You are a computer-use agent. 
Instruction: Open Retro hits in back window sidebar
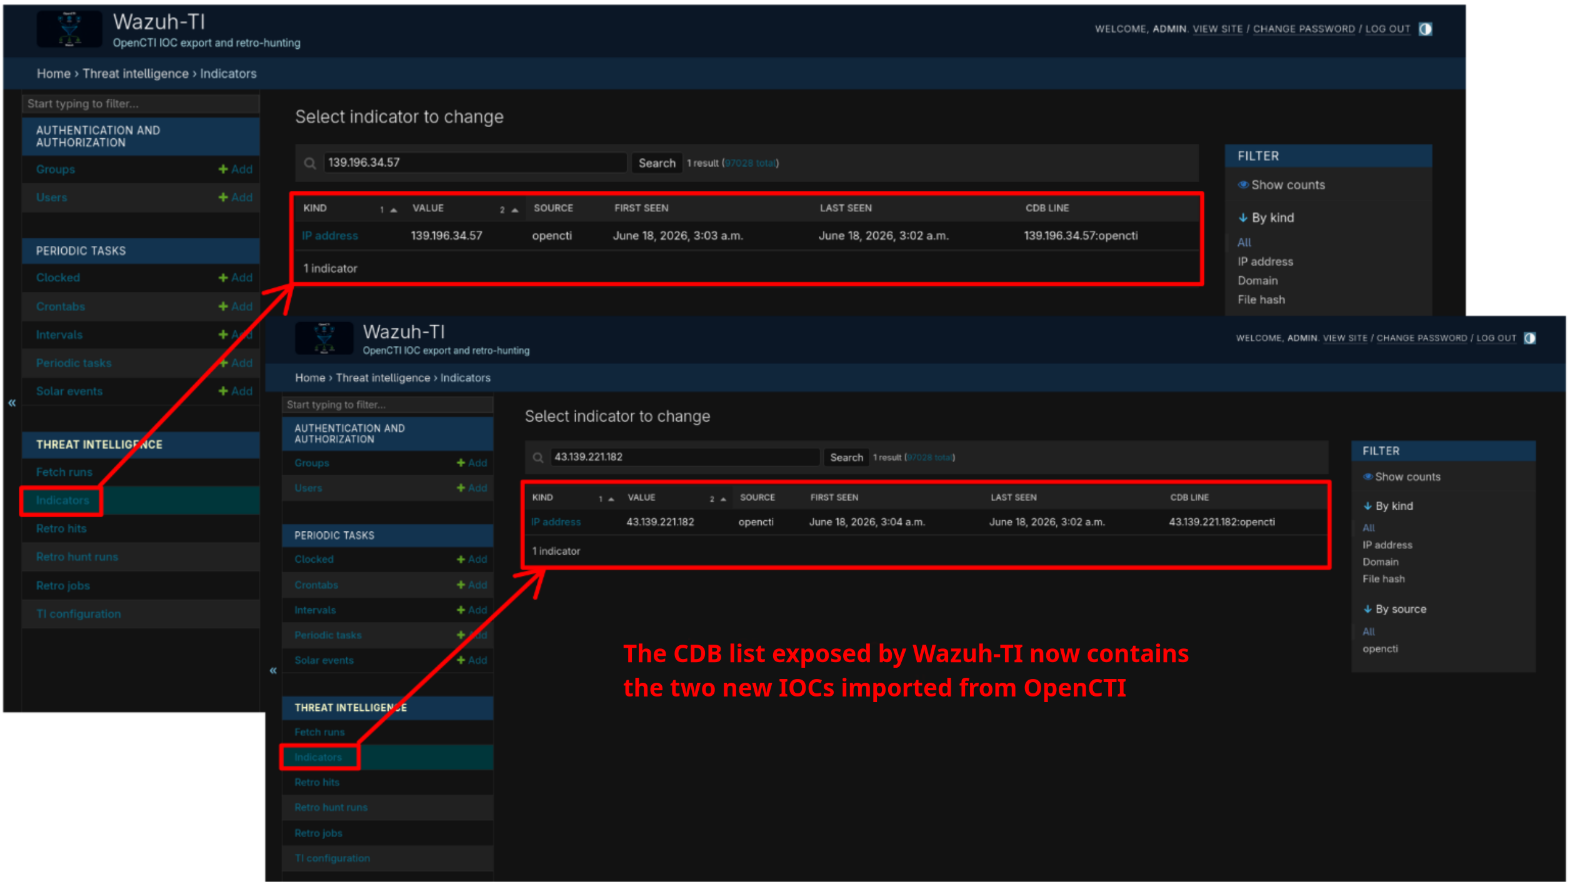pos(61,529)
